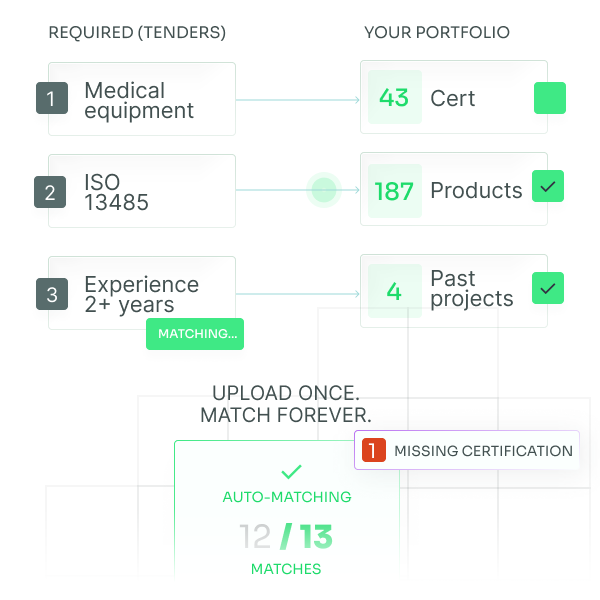Click the MISSING CERTIFICATION alert label

[483, 451]
